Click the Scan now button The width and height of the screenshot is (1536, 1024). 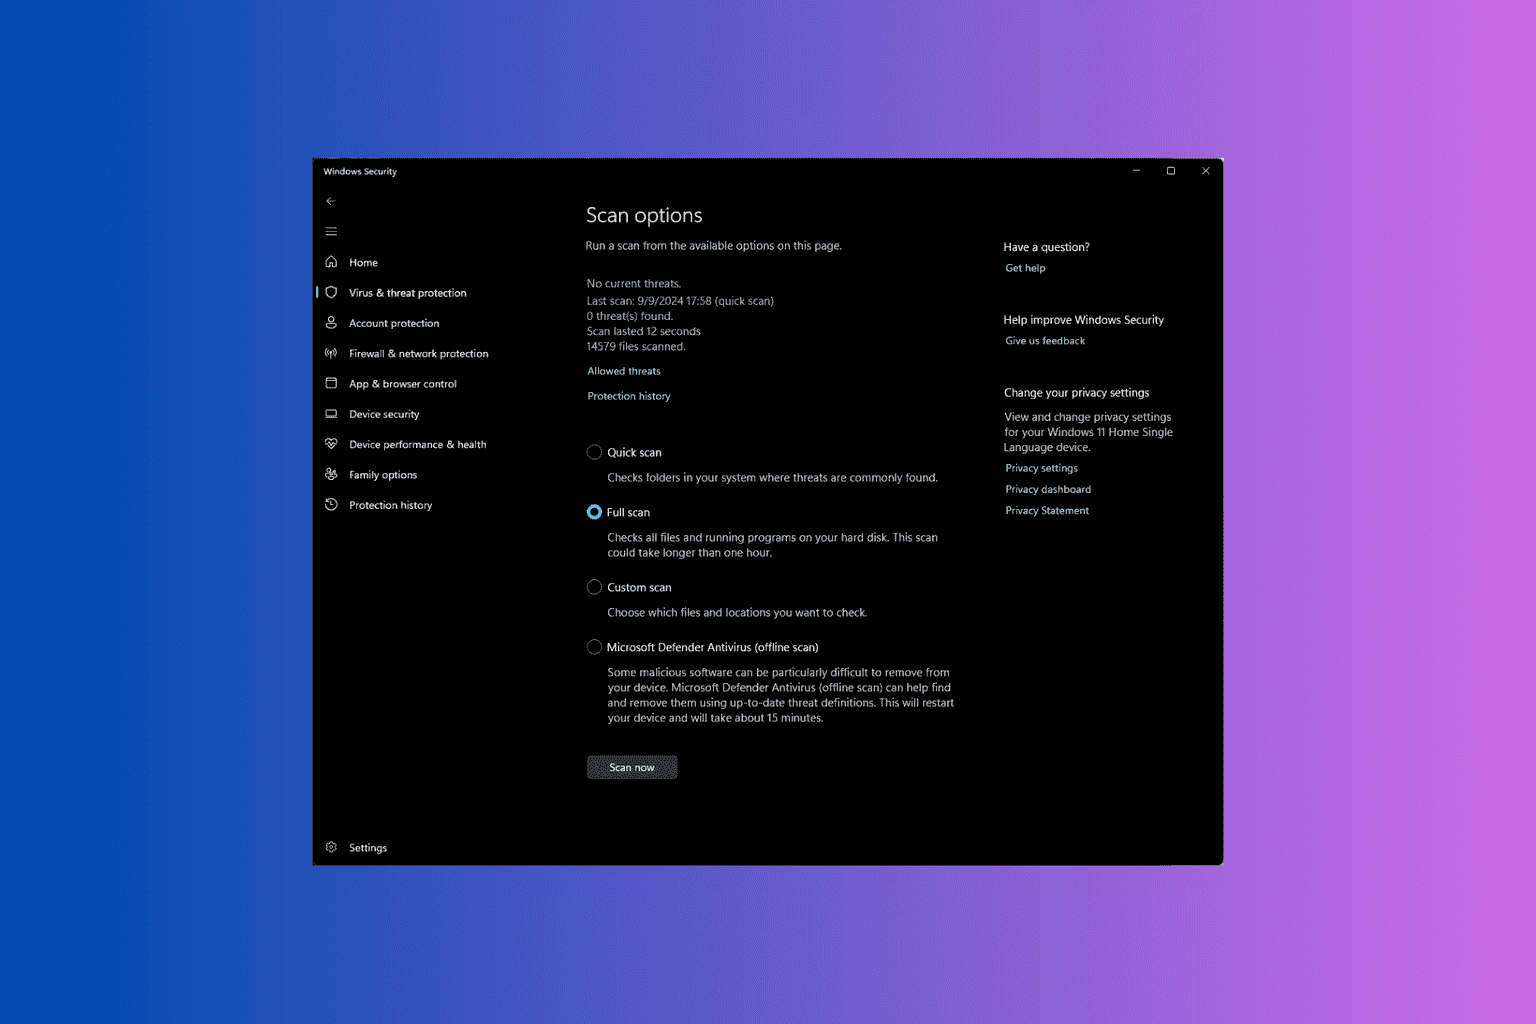coord(632,767)
